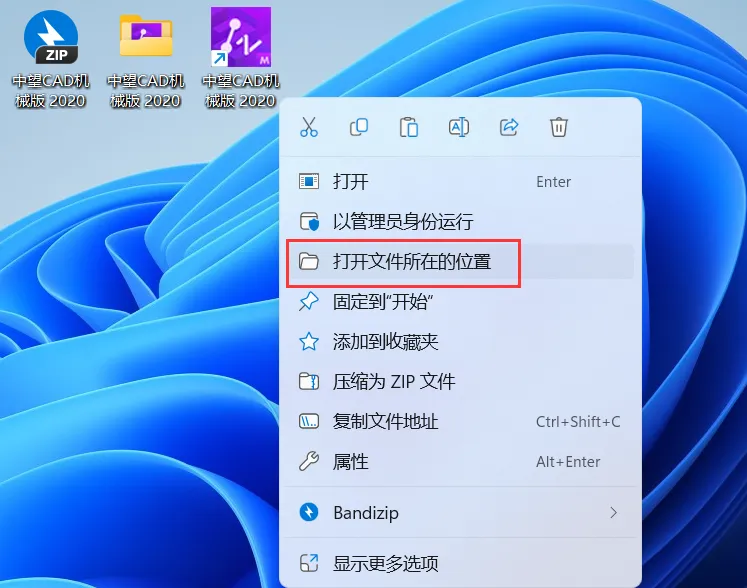The height and width of the screenshot is (588, 747).
Task: Click the Bandizip lightning icon
Action: (x=309, y=513)
